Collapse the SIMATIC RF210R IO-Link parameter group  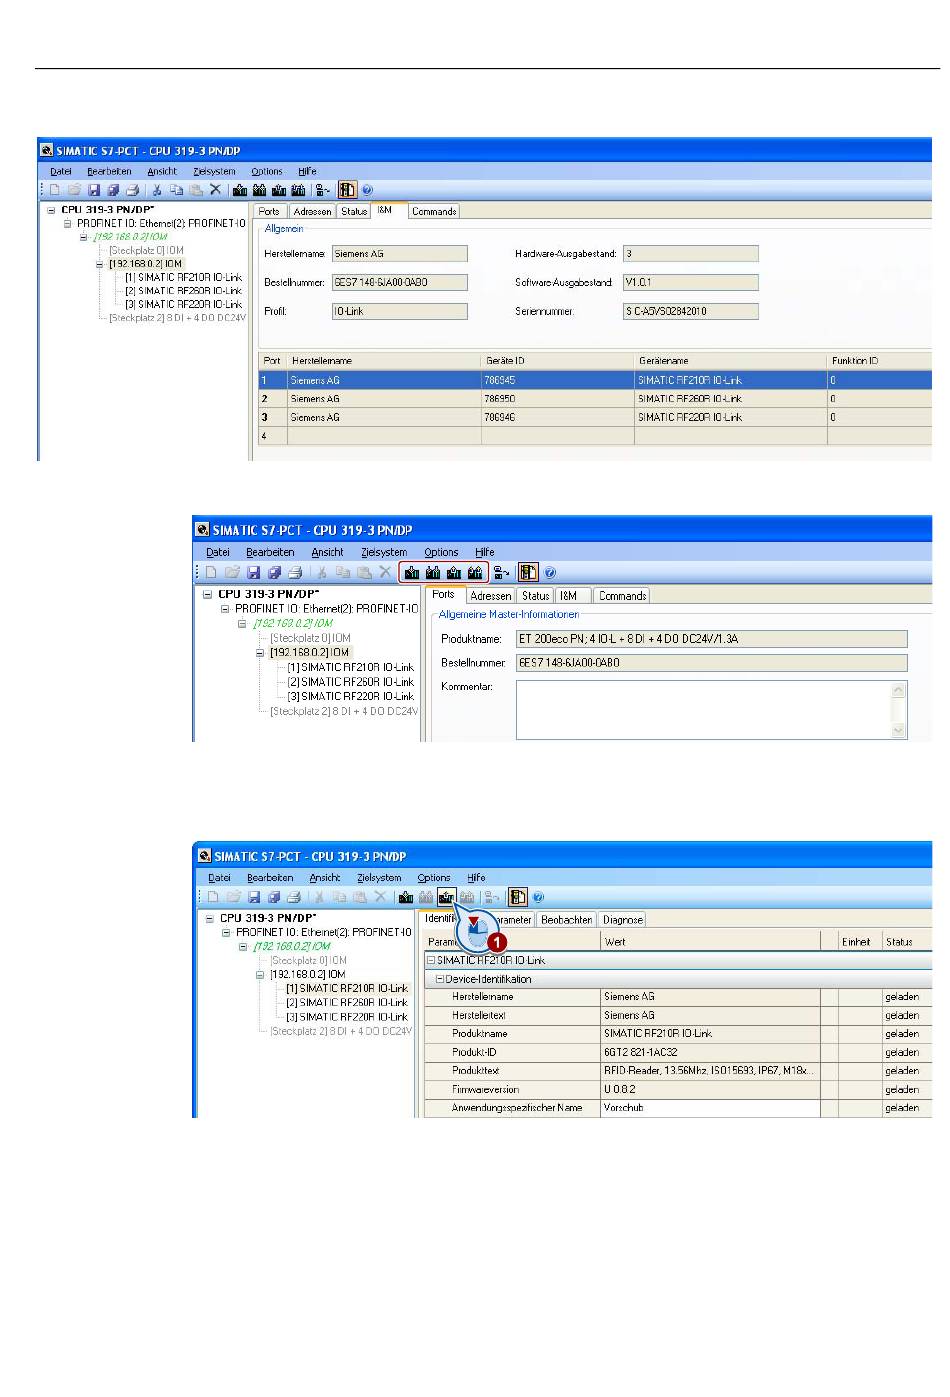coord(432,960)
